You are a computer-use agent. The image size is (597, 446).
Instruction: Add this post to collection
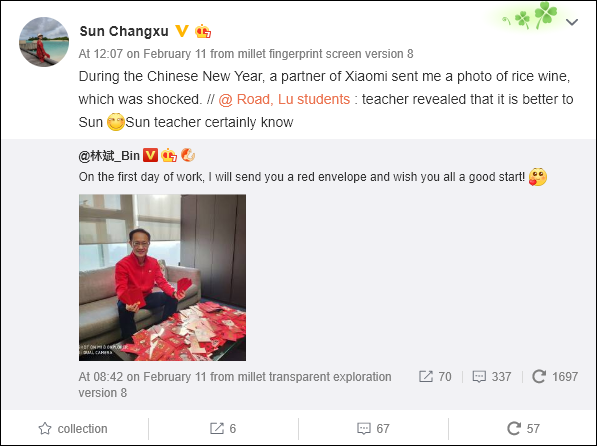click(x=73, y=429)
